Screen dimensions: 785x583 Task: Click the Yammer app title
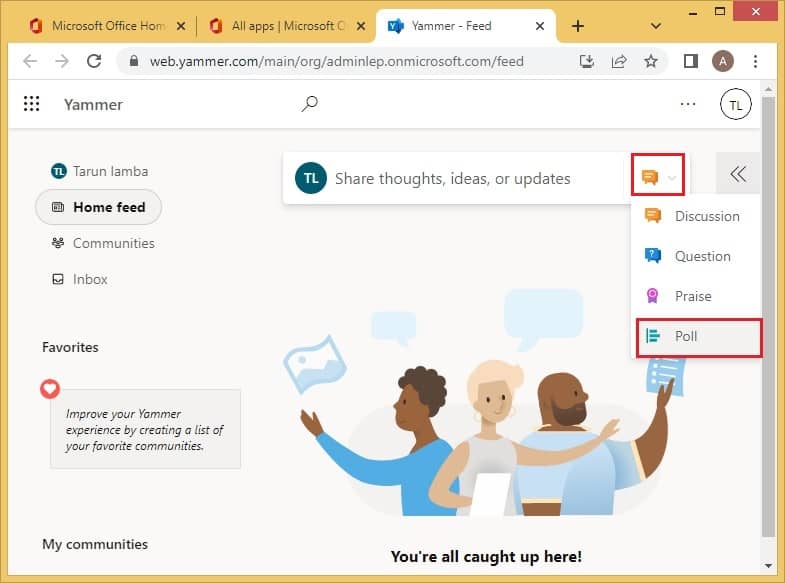pos(93,105)
